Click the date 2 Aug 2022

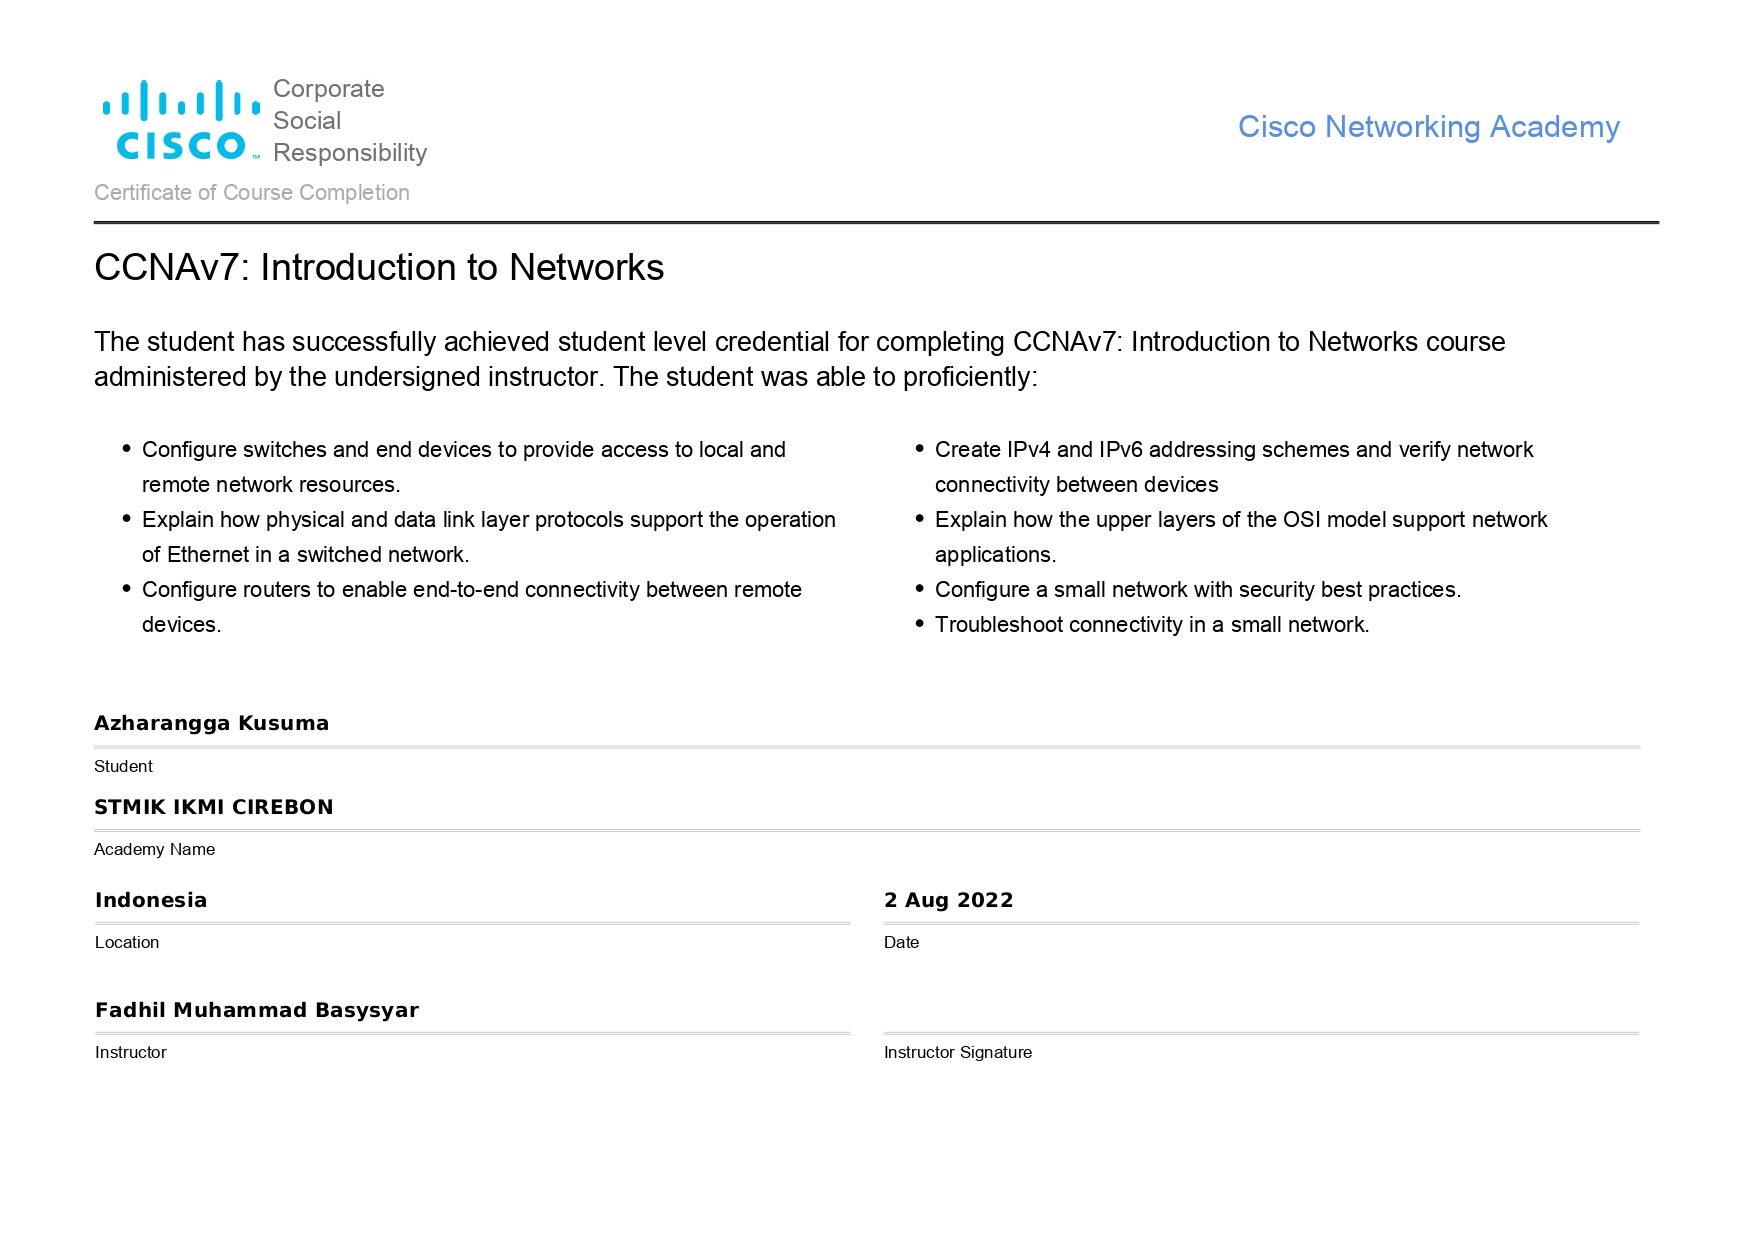(948, 900)
